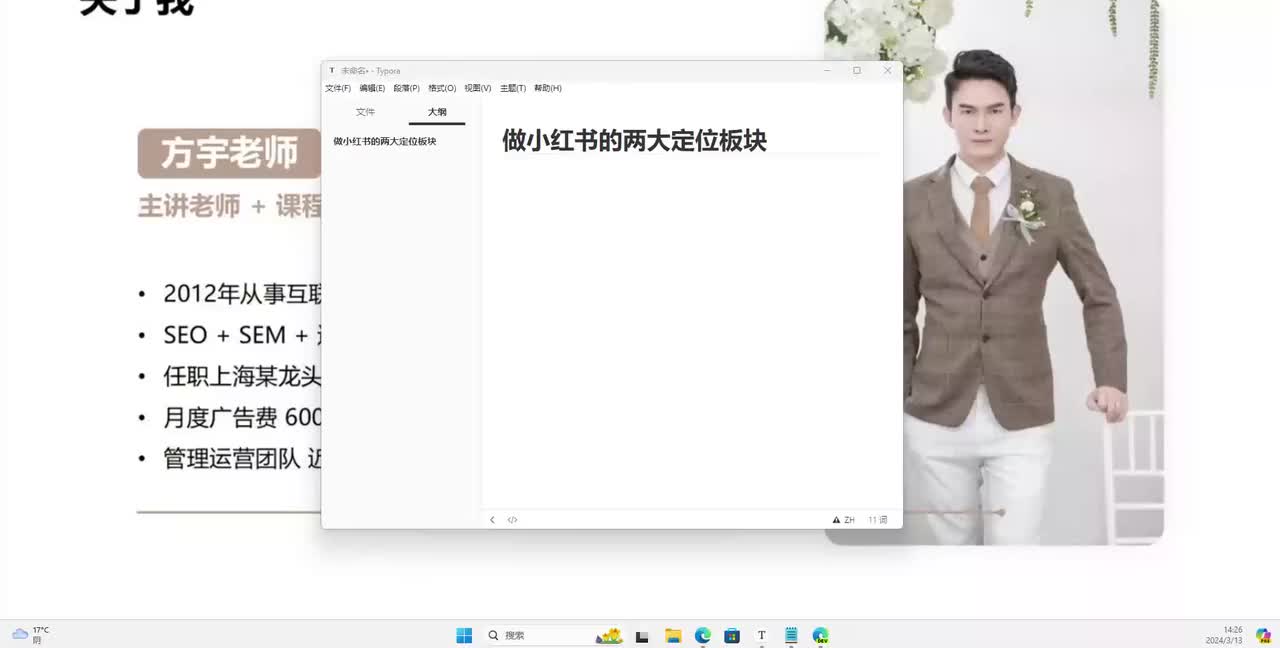Click the colorful system tray icon
The image size is (1280, 648).
coord(1263,635)
